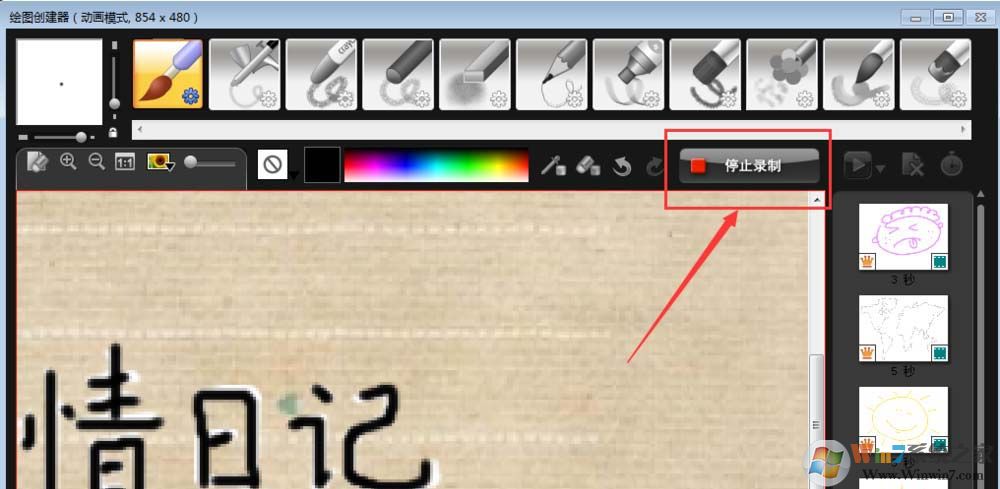Select the eraser tool icon
This screenshot has height=489, width=1000.
click(x=588, y=166)
